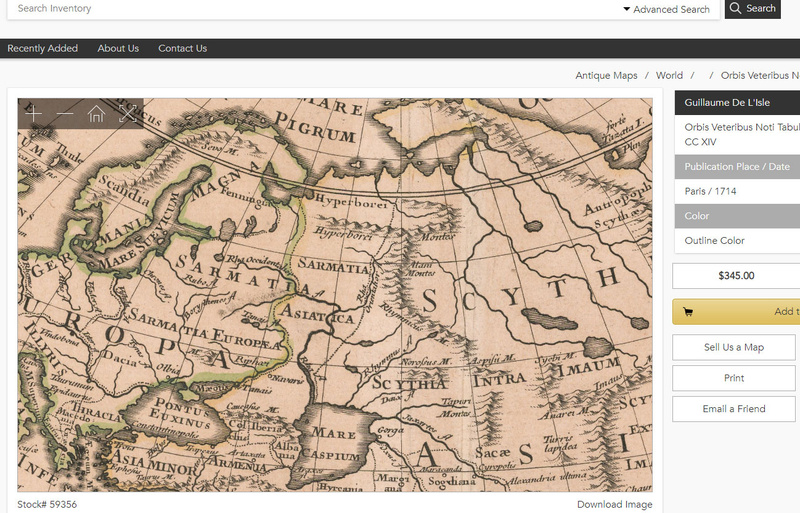Click the Orbis Veteribus breadcrumb title
Screen dimensions: 800x513
click(759, 76)
